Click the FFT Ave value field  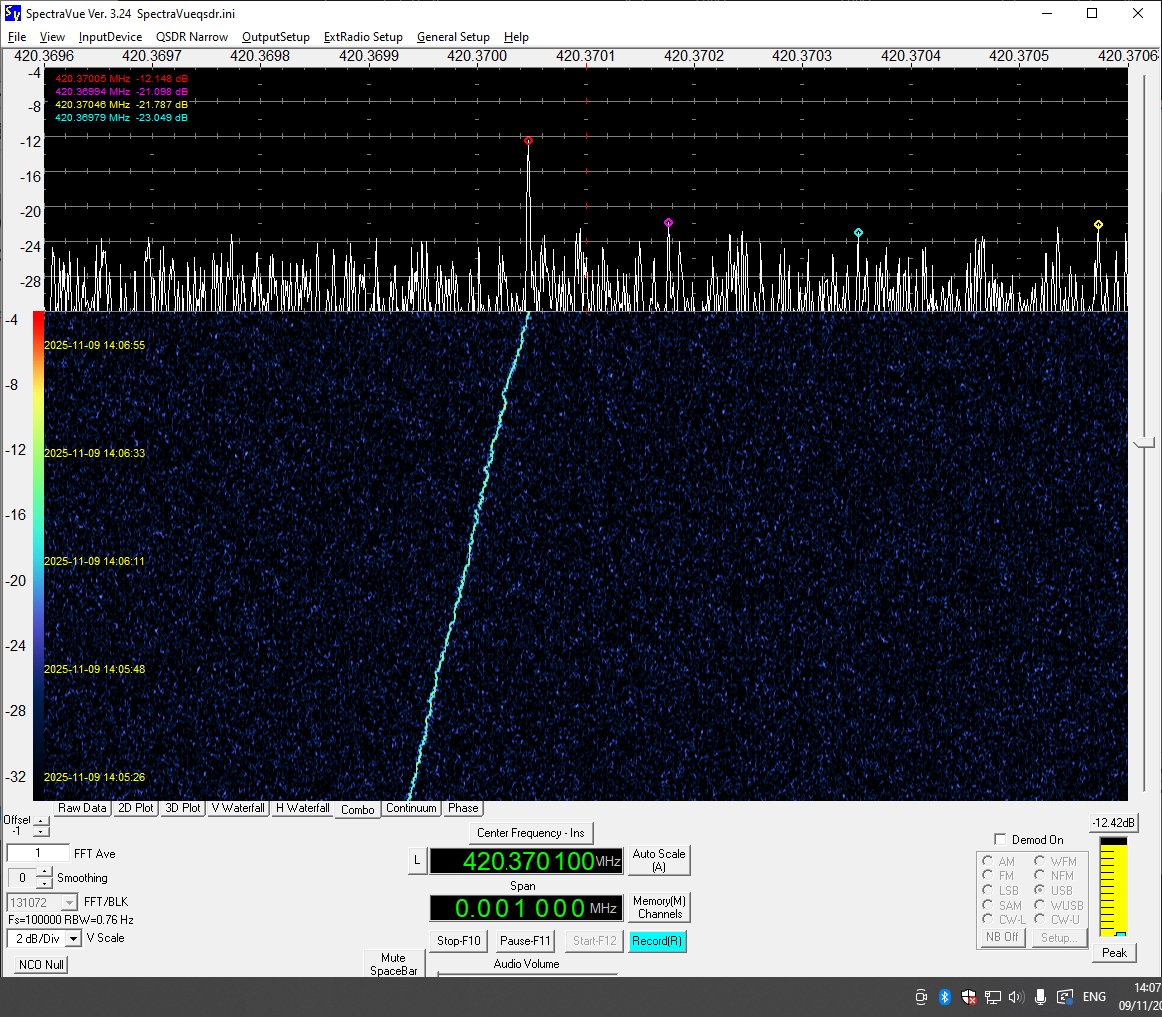click(x=37, y=853)
